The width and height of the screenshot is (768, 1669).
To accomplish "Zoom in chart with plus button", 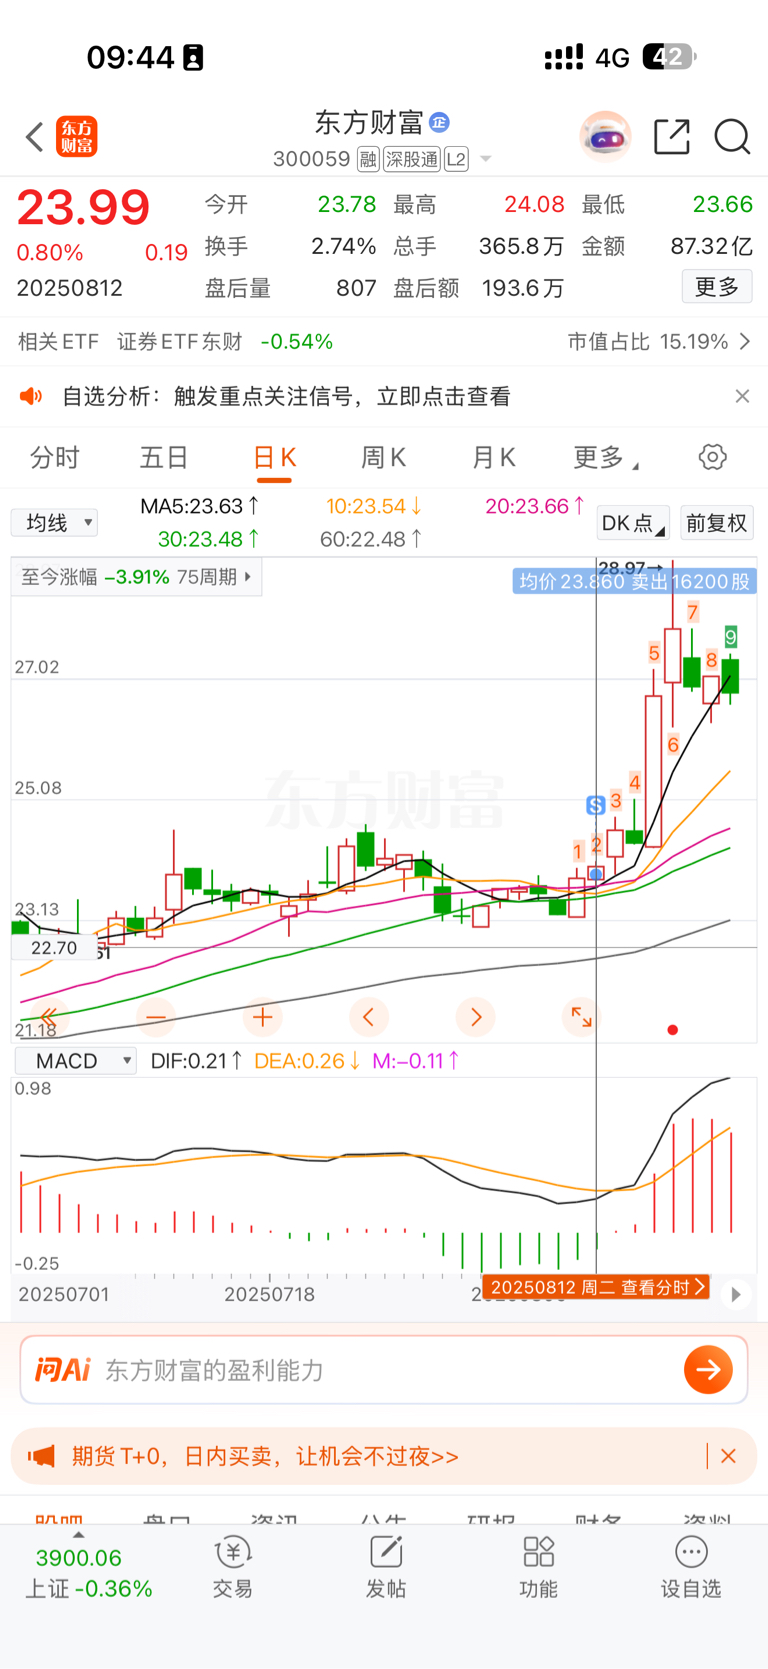I will (x=263, y=1017).
